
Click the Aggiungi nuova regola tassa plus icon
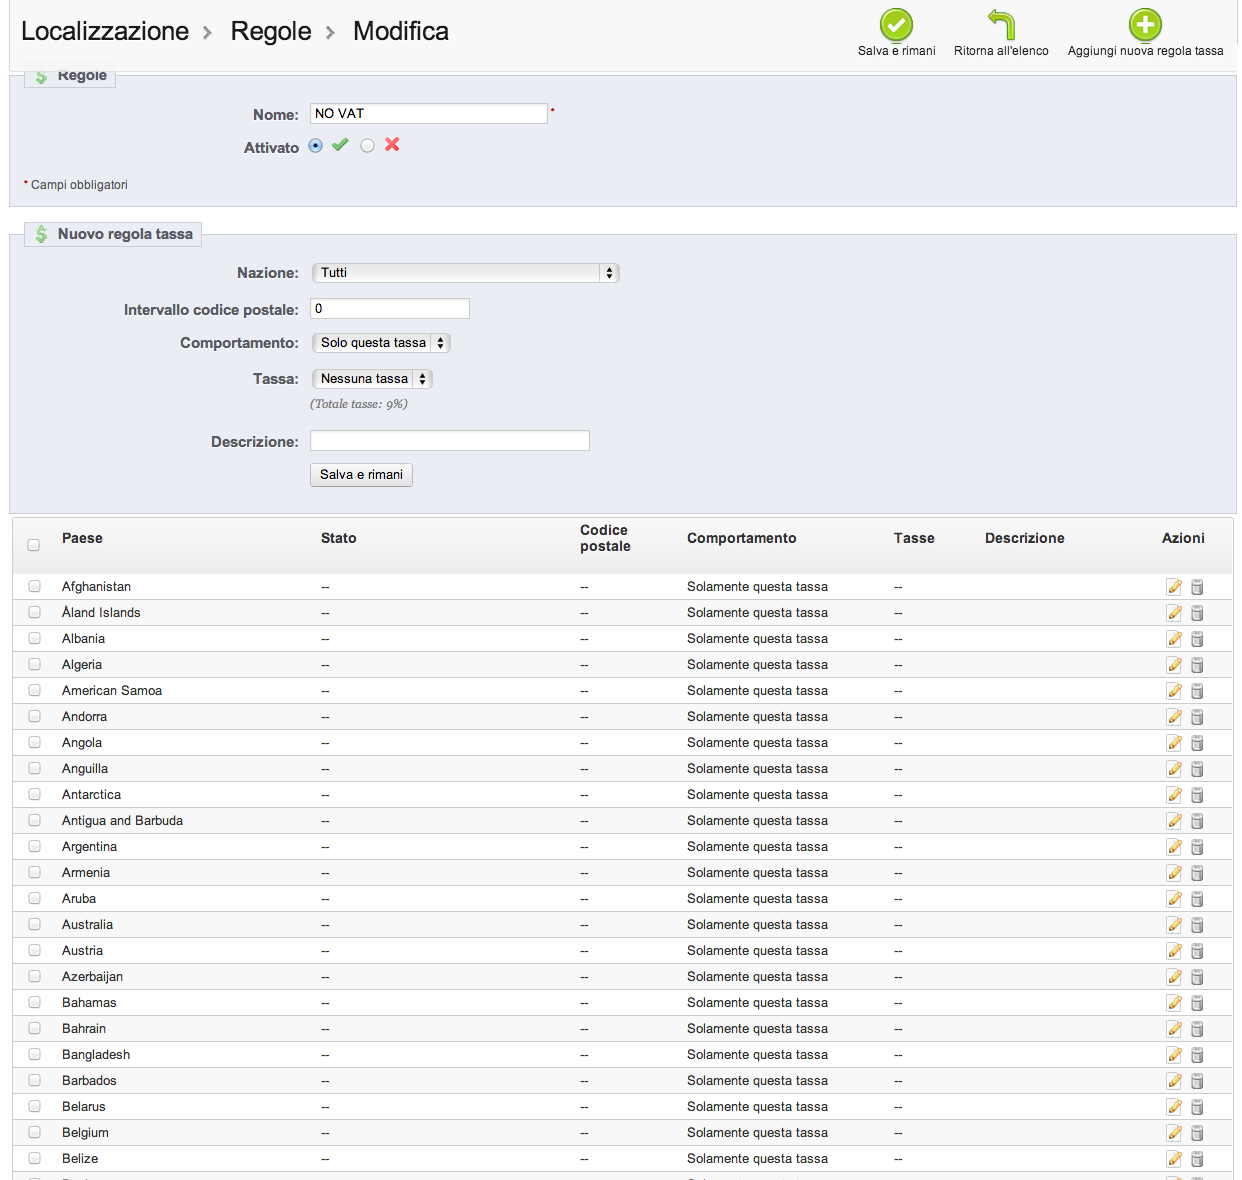click(1145, 24)
